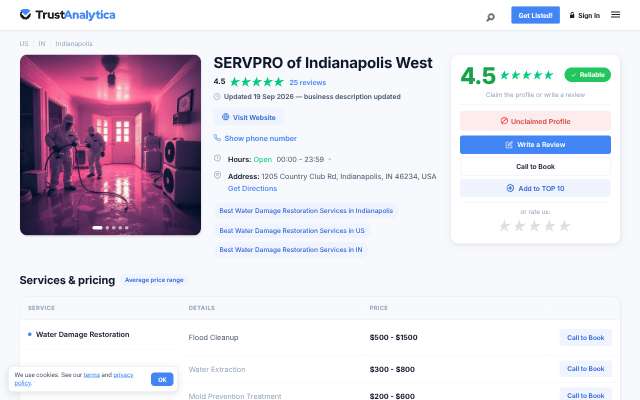640x400 pixels.
Task: Open Best Water Damage Restoration Services in US
Action: coord(292,231)
